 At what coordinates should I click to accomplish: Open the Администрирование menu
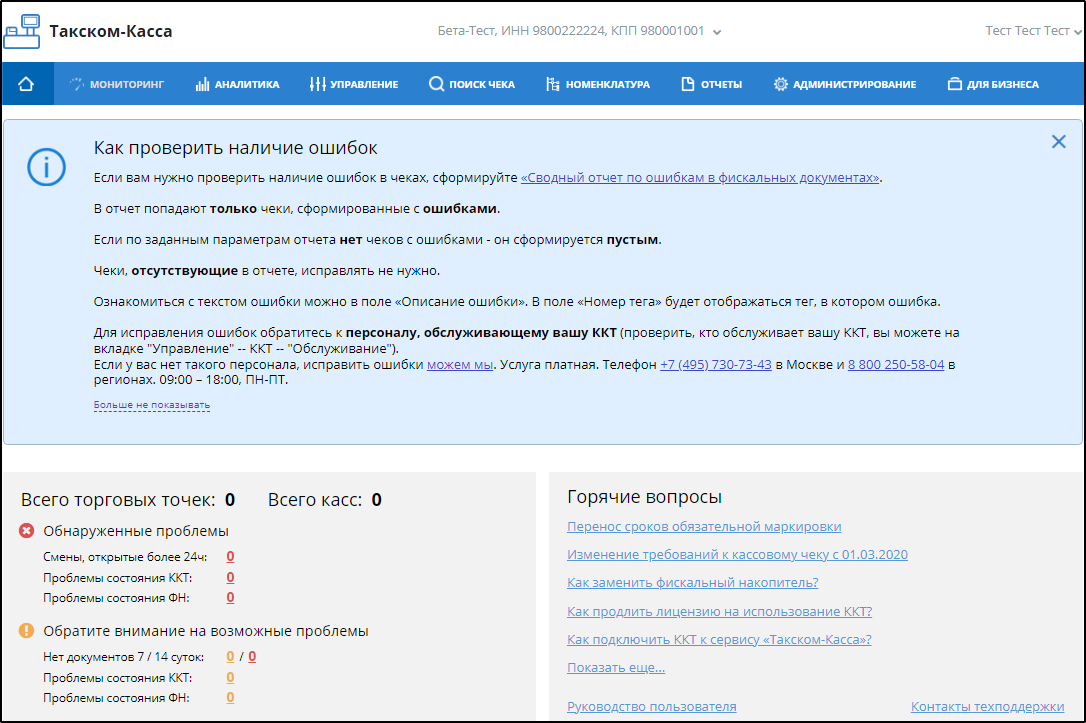coord(844,84)
